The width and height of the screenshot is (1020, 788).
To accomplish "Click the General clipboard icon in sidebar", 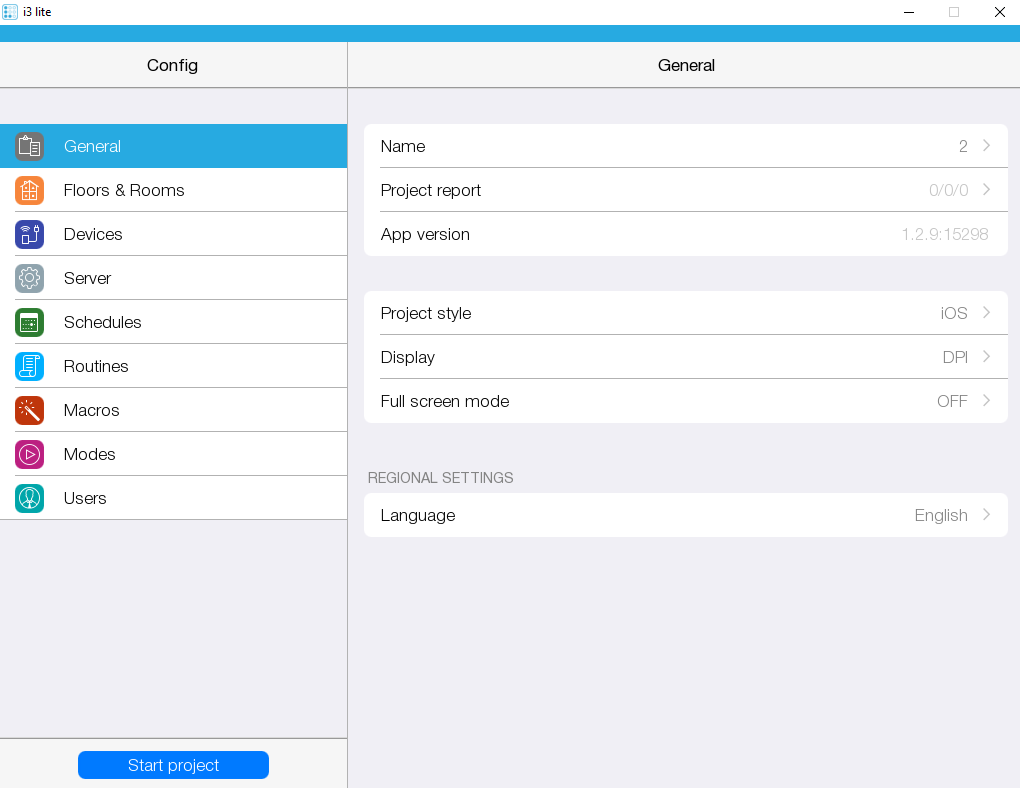I will (29, 146).
